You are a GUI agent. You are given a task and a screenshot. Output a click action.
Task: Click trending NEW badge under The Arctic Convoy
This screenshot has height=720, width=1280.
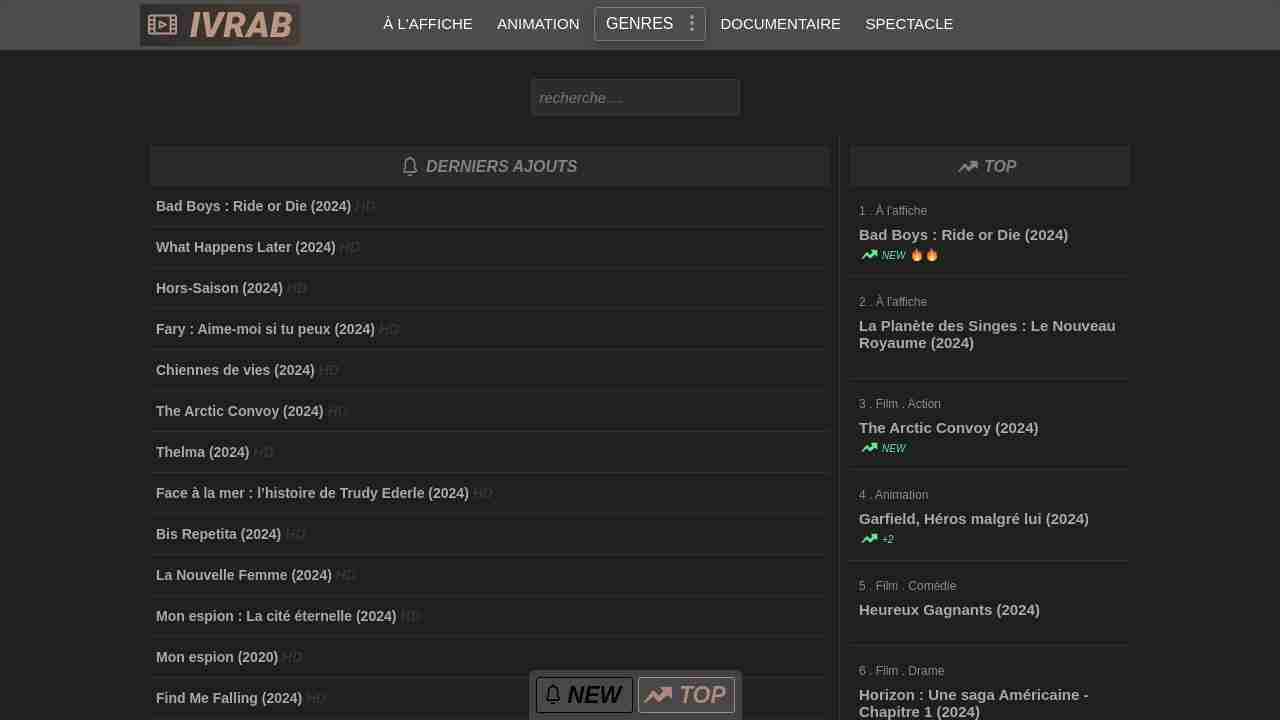(x=884, y=448)
